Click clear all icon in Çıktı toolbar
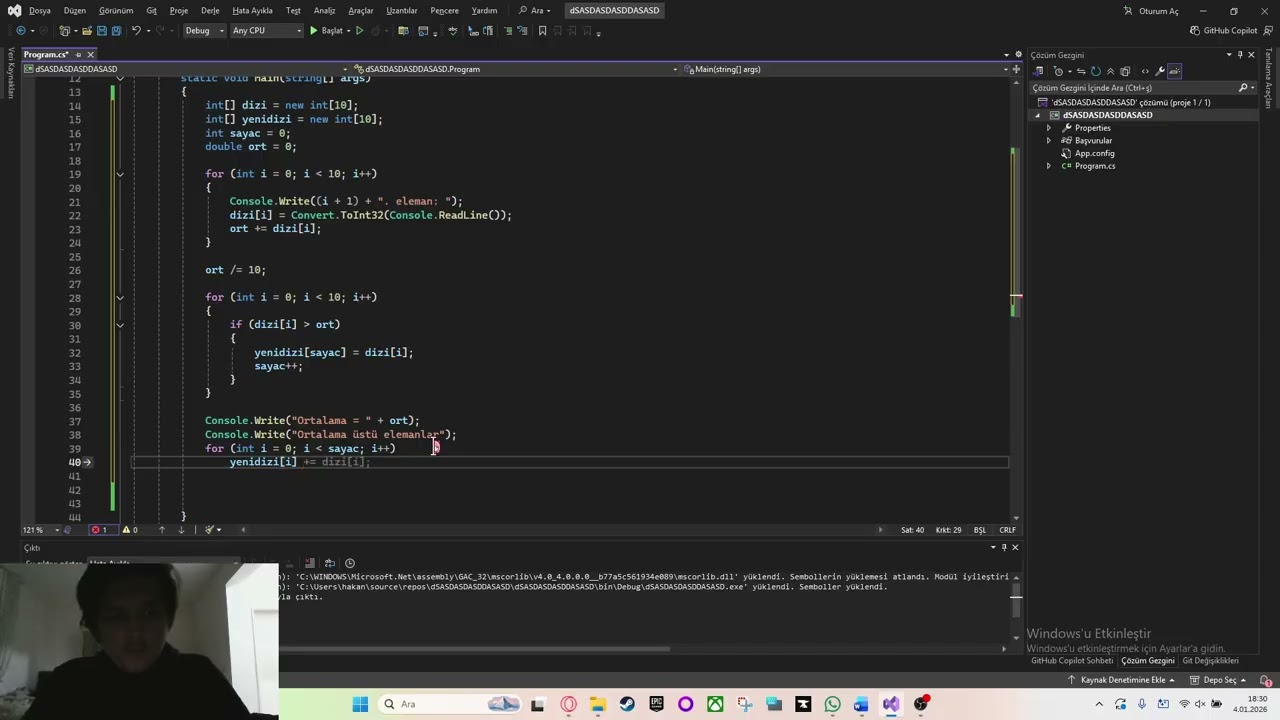 pyautogui.click(x=310, y=563)
